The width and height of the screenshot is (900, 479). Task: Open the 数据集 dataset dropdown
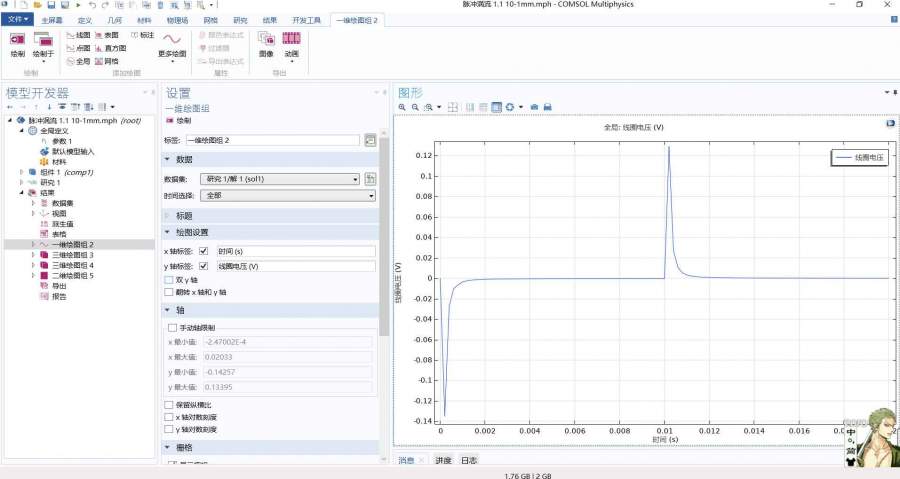click(x=280, y=179)
